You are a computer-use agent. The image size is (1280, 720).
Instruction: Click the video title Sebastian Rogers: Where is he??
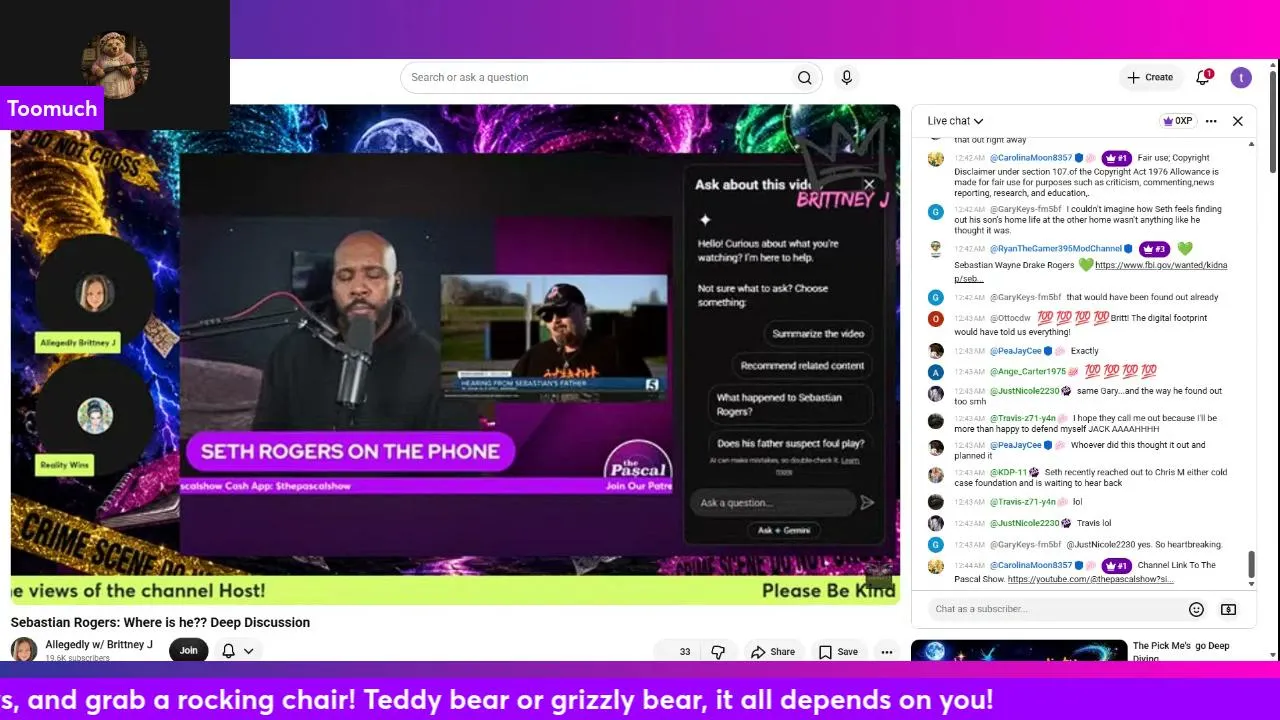coord(160,622)
